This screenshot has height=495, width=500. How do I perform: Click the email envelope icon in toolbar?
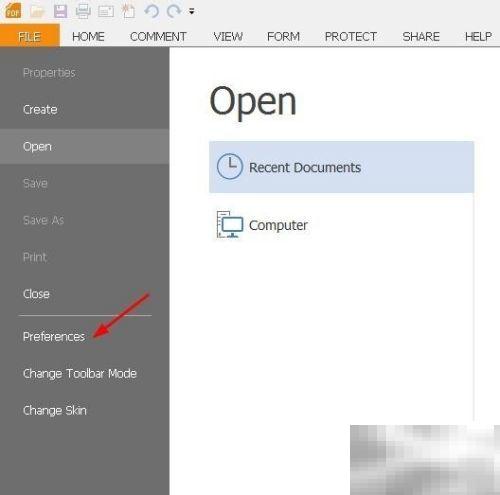click(x=106, y=11)
